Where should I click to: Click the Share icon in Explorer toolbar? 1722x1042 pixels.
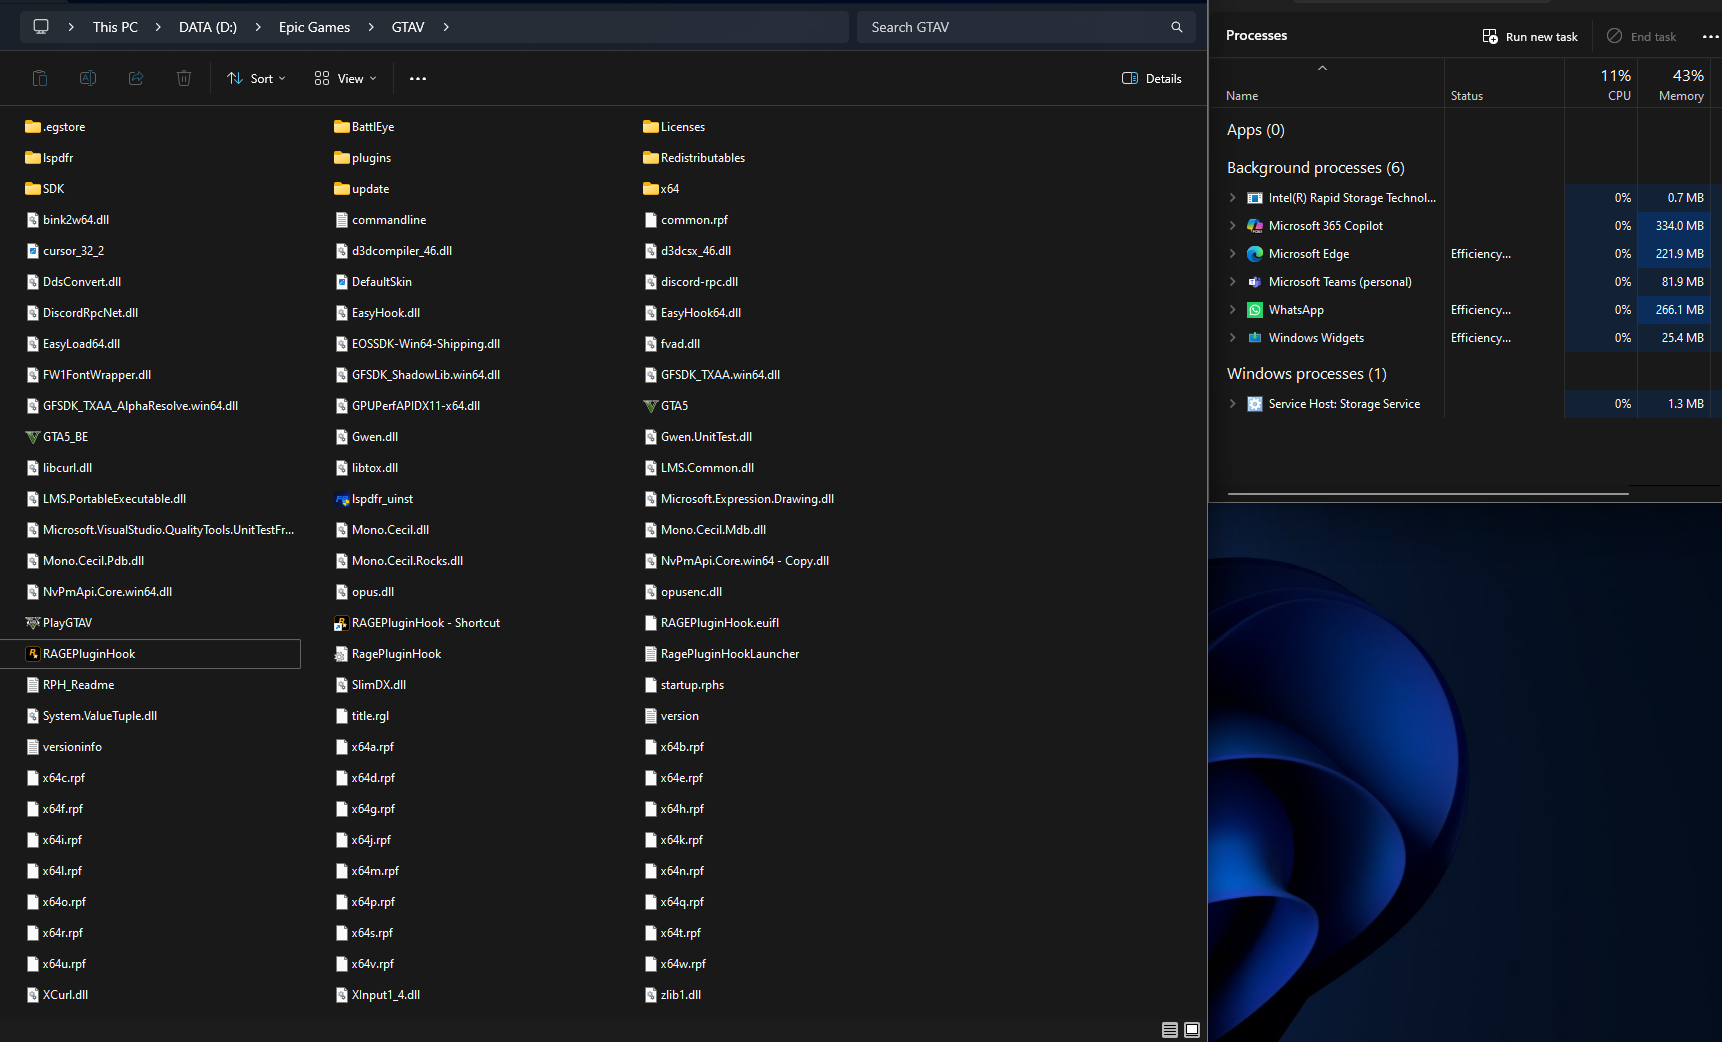click(x=136, y=78)
